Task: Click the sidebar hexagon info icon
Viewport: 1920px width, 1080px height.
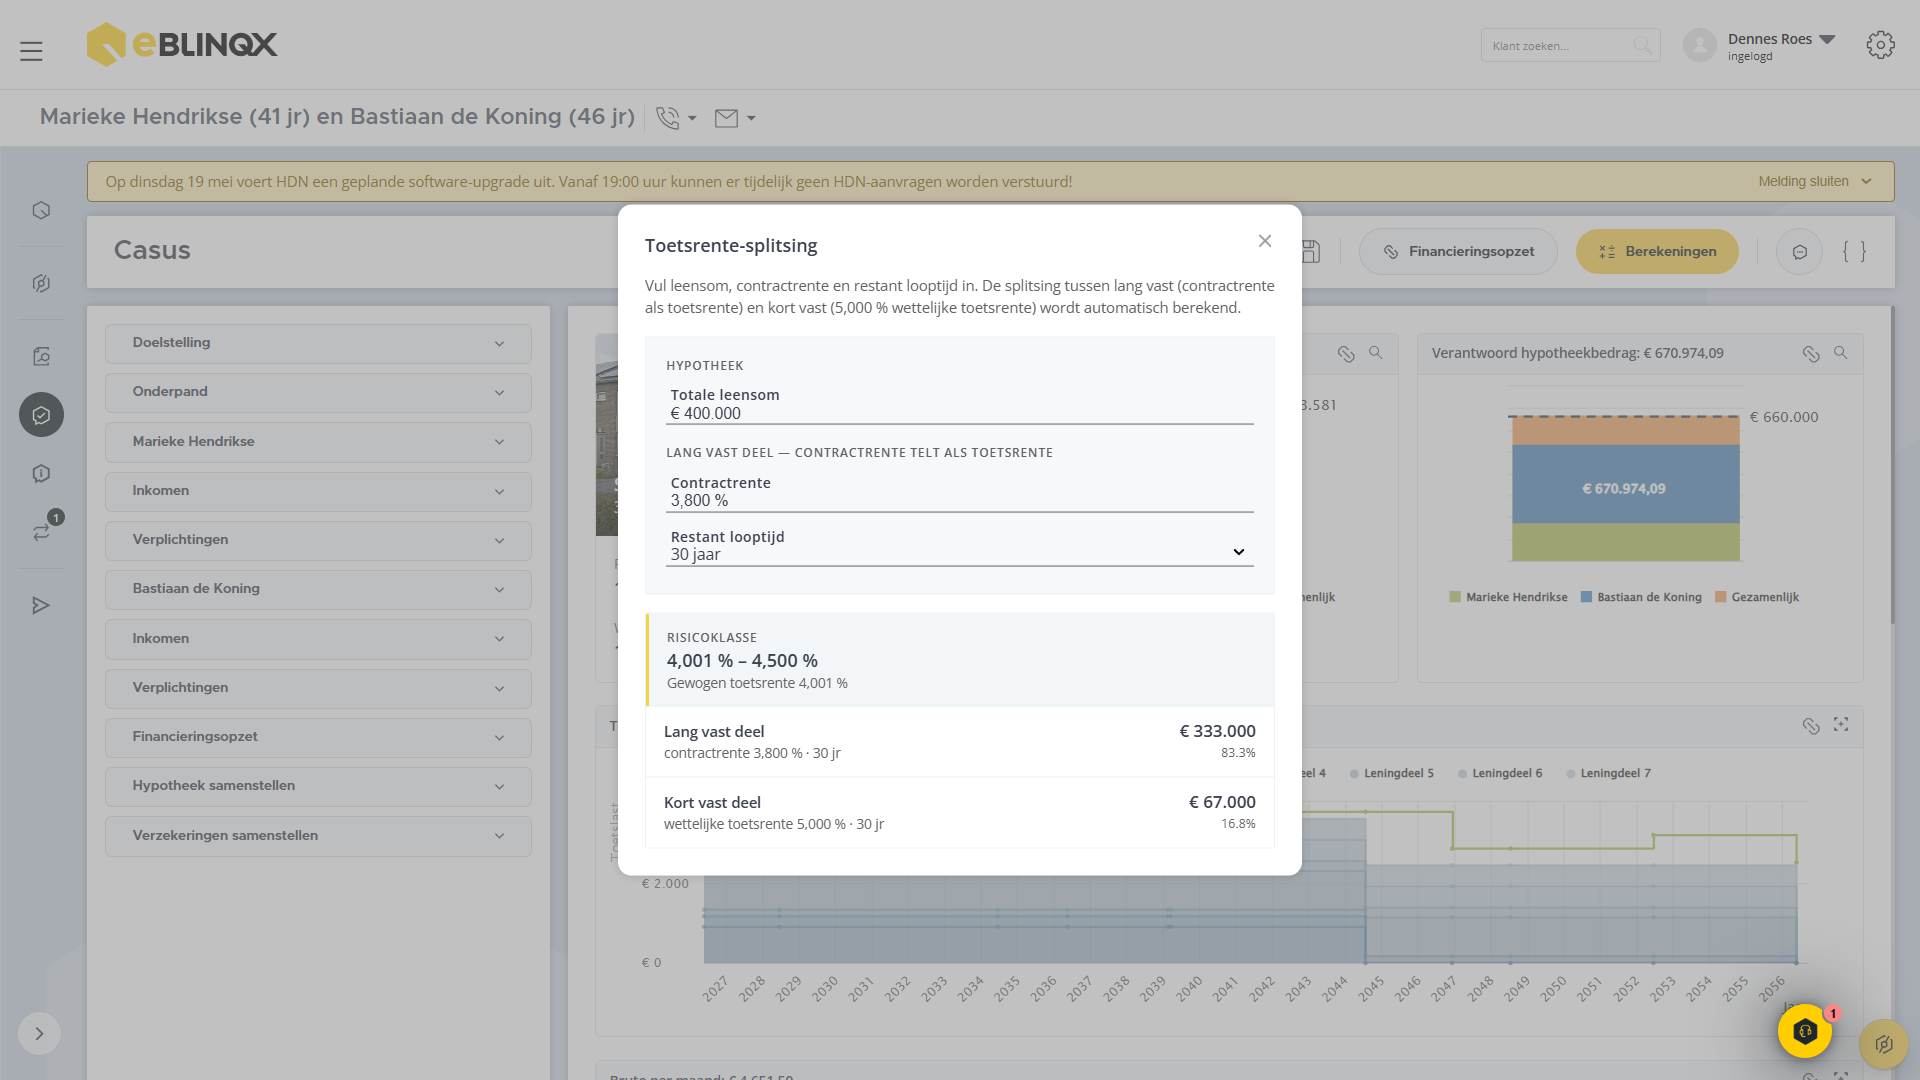Action: tap(41, 473)
